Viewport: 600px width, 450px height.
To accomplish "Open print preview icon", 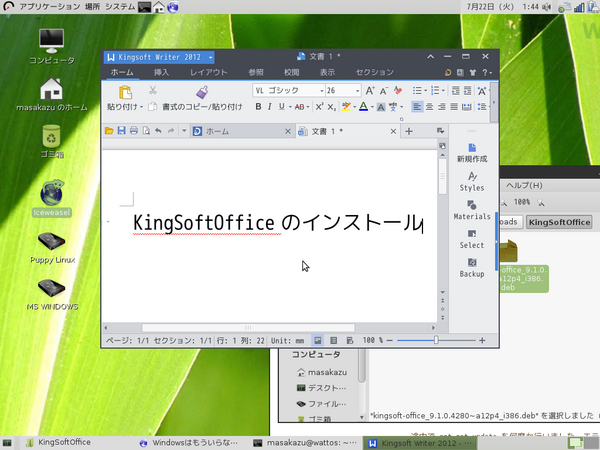I will pyautogui.click(x=146, y=131).
